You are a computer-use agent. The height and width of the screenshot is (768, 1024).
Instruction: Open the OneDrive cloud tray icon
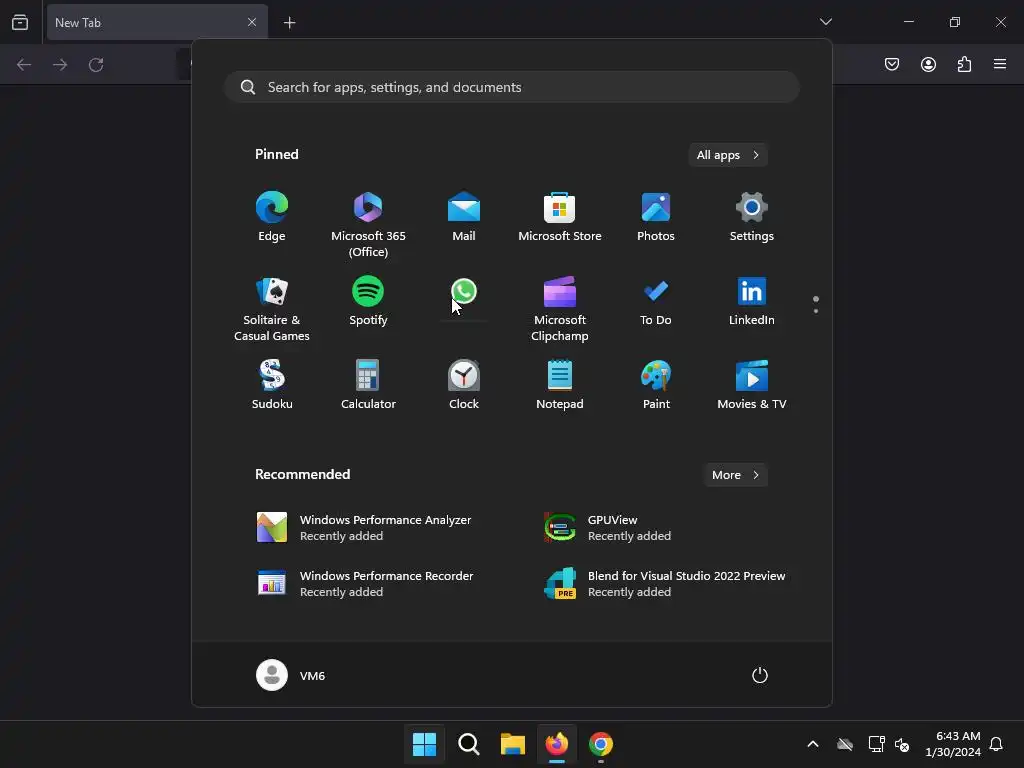click(845, 744)
